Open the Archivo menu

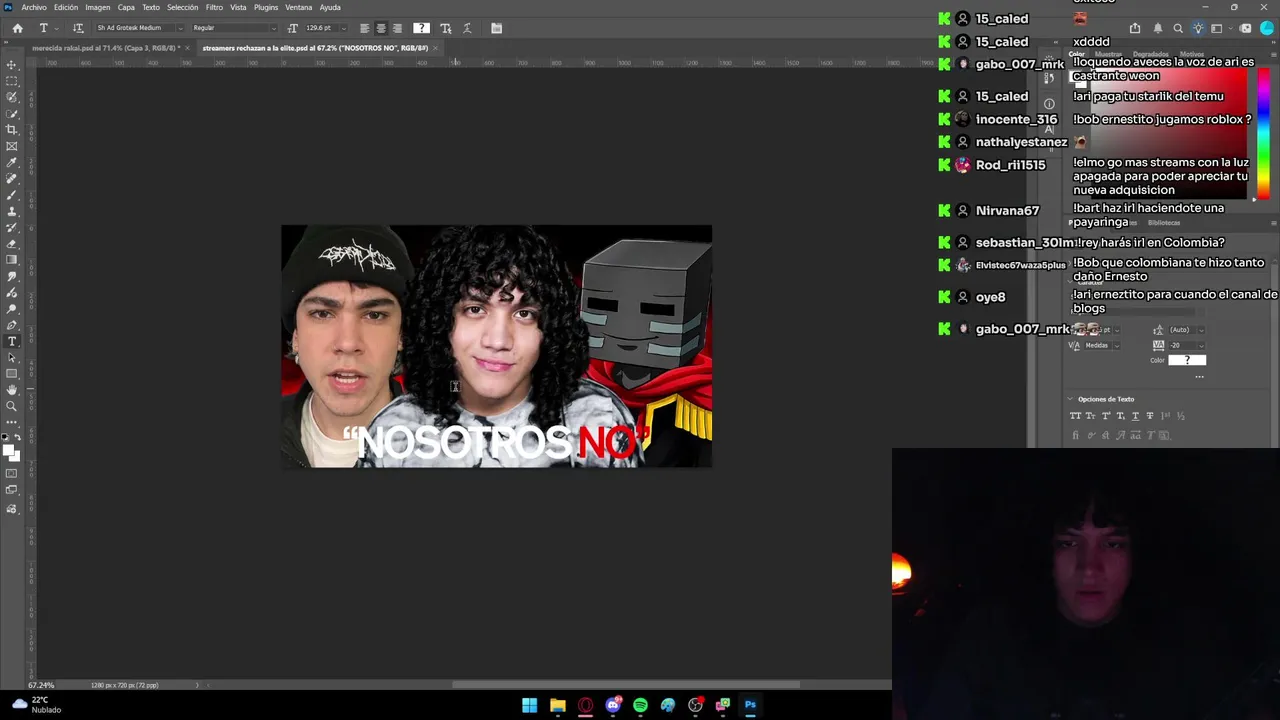click(34, 7)
